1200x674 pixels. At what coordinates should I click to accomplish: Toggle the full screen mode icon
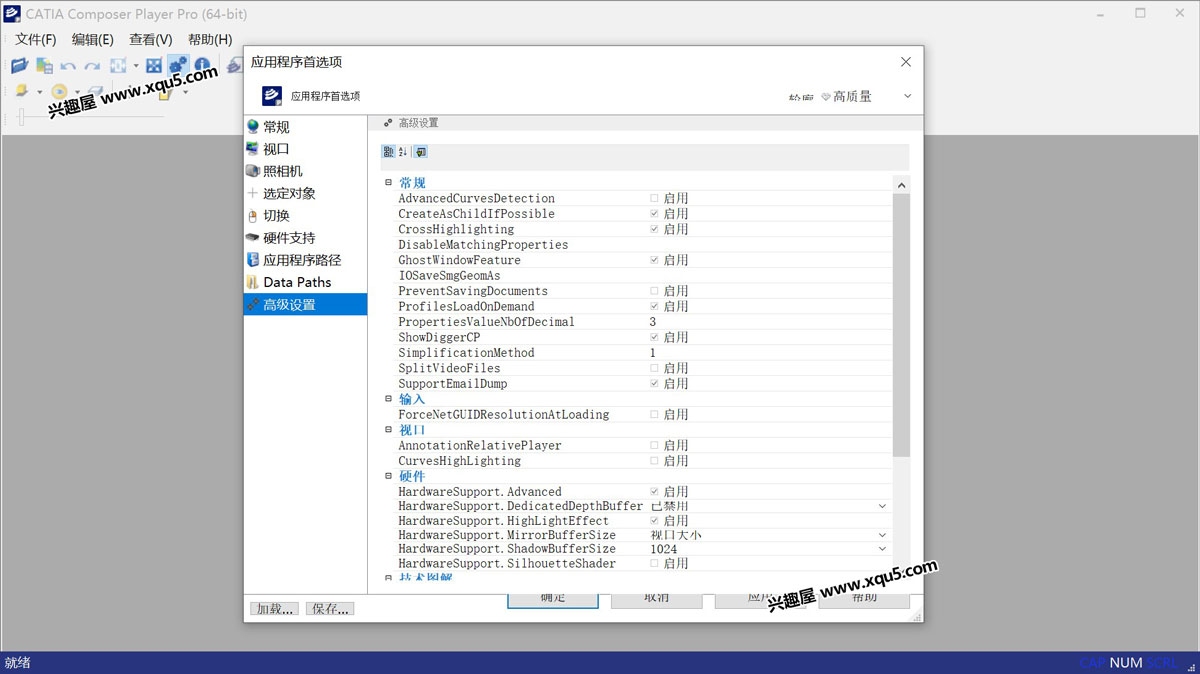[x=154, y=65]
